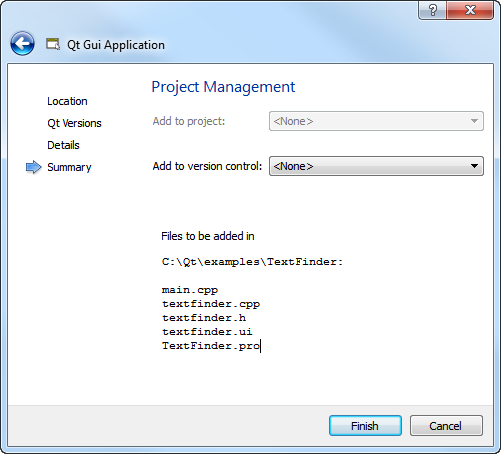Click the TextFinder.pro file entry
This screenshot has width=501, height=454.
pyautogui.click(x=211, y=346)
